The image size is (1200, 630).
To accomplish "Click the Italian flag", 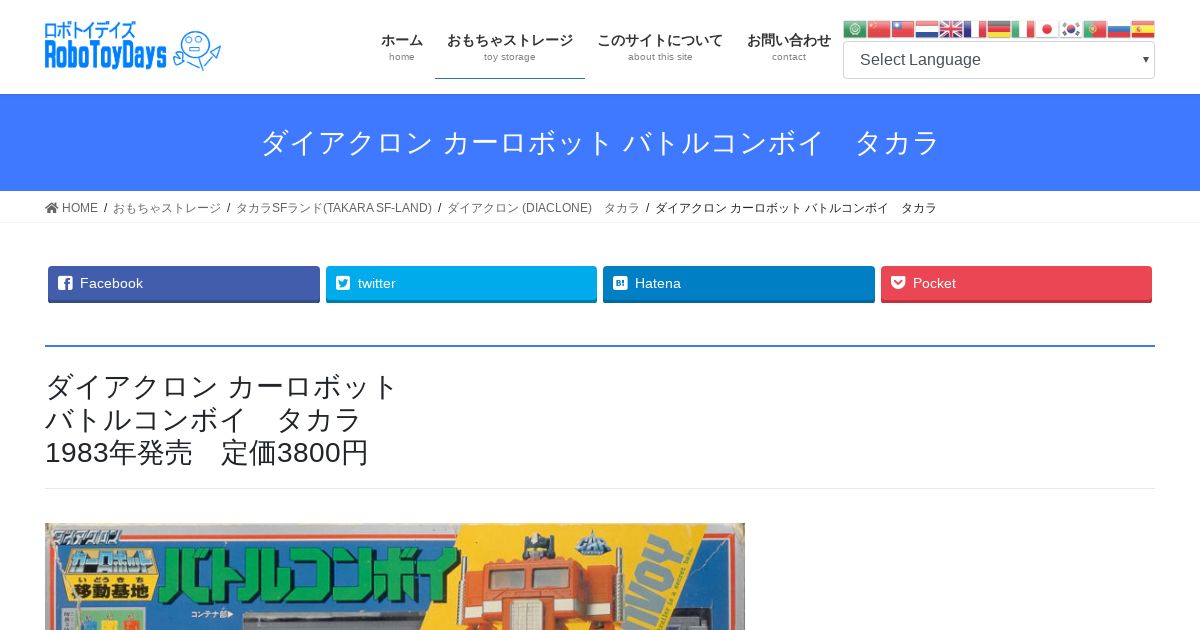I will [x=1023, y=29].
